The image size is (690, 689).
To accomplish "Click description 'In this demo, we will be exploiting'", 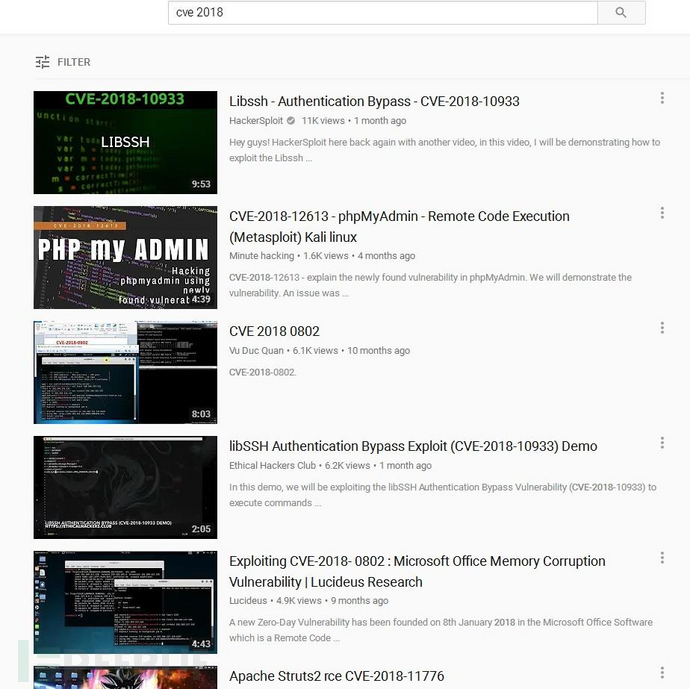I will pos(443,495).
